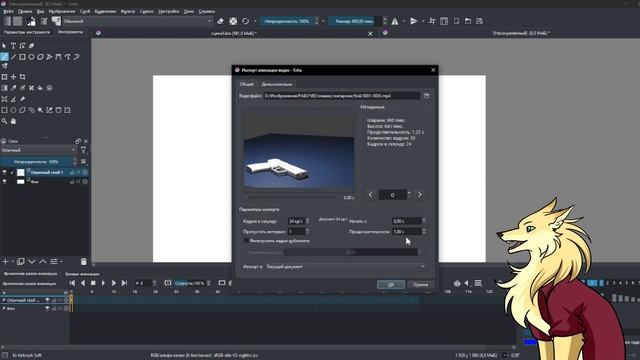Jump to first frame on timeline controls
Viewport: 640px width, 360px height.
(x=72, y=283)
